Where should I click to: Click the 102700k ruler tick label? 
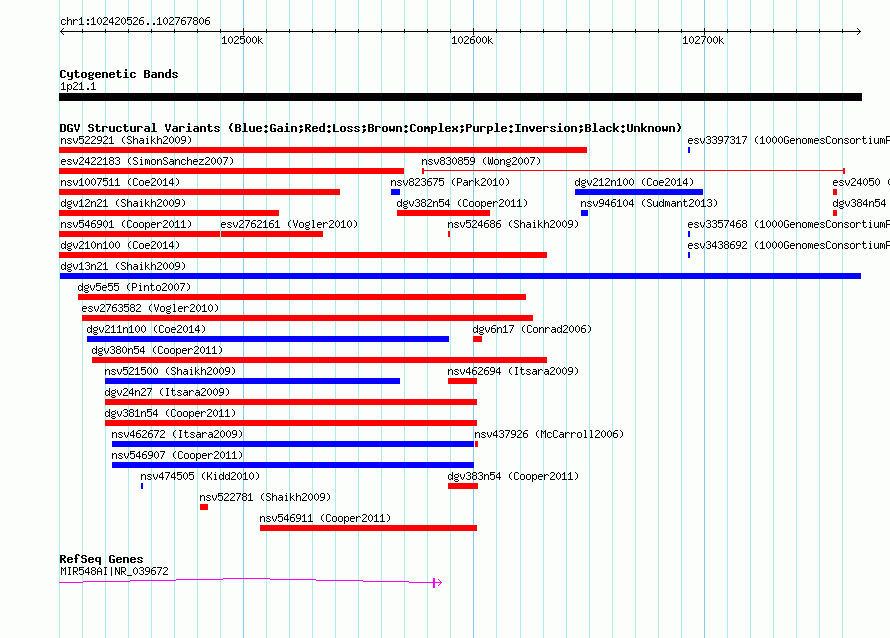coord(703,40)
